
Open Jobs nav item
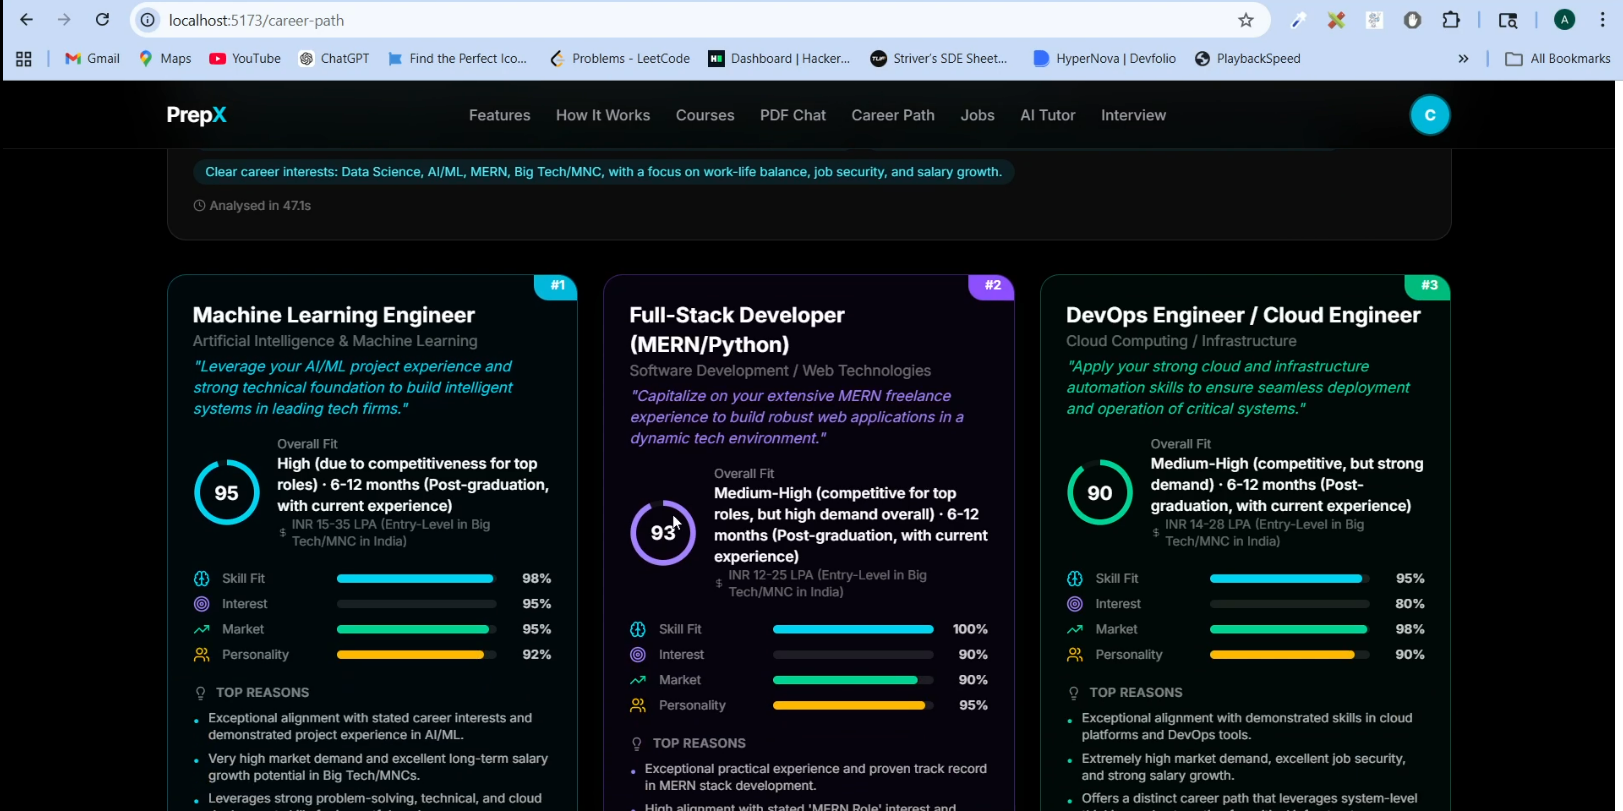tap(978, 115)
